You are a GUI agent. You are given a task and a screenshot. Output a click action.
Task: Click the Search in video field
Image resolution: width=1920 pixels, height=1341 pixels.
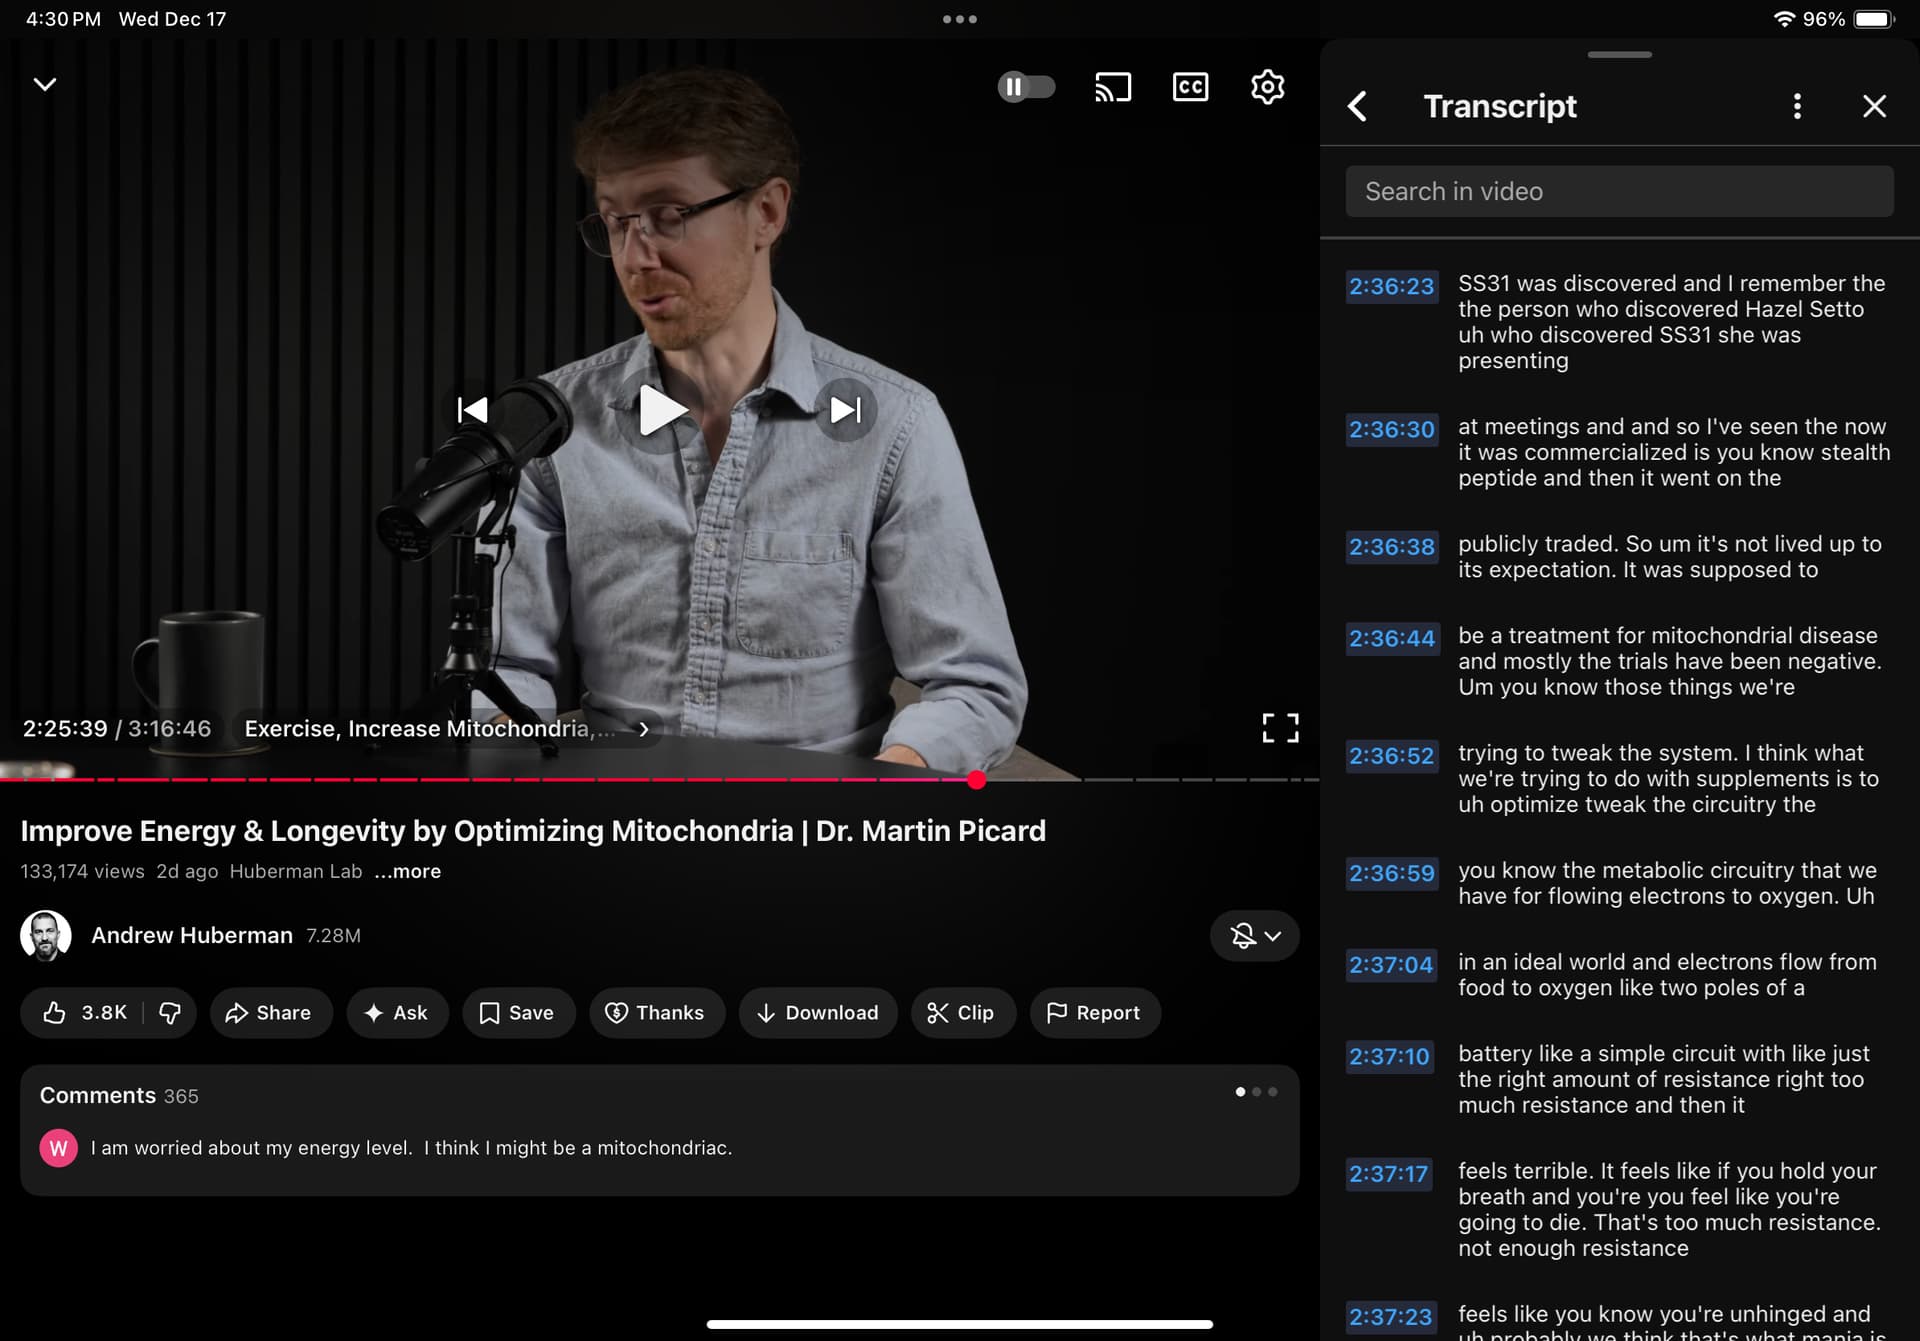[x=1619, y=191]
